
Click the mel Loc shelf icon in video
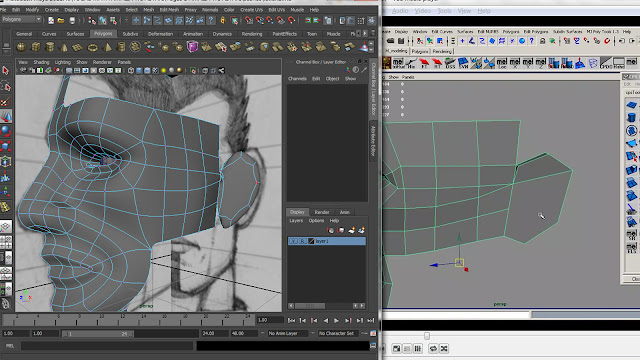click(x=502, y=63)
